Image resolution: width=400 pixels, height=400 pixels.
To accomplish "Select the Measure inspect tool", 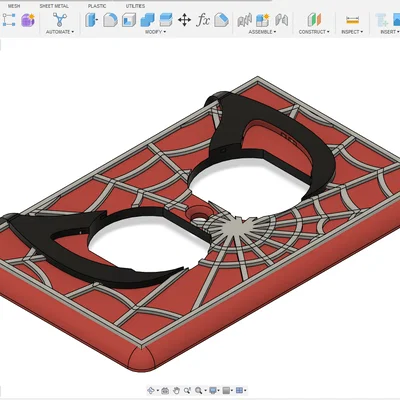I will pyautogui.click(x=352, y=20).
